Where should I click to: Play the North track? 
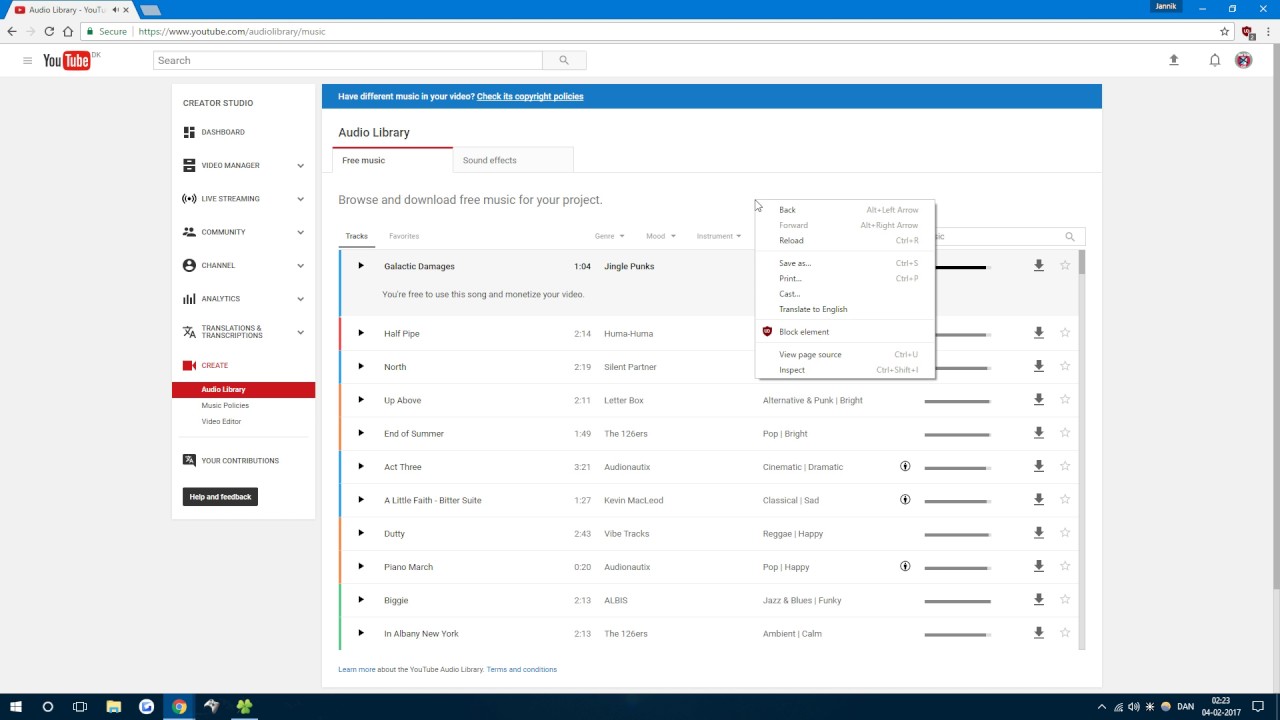click(361, 366)
